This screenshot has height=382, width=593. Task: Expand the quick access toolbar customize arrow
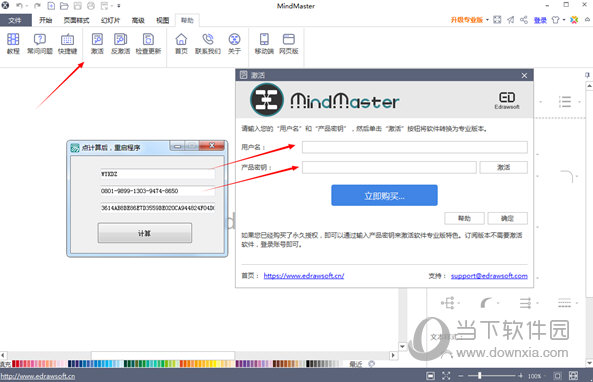tap(119, 6)
